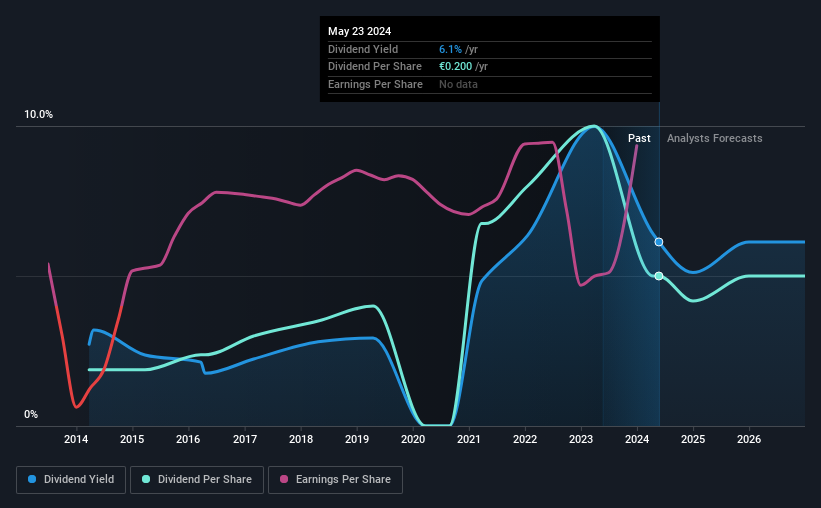This screenshot has width=821, height=508.
Task: Click the 2019 x-axis label
Action: coord(357,439)
